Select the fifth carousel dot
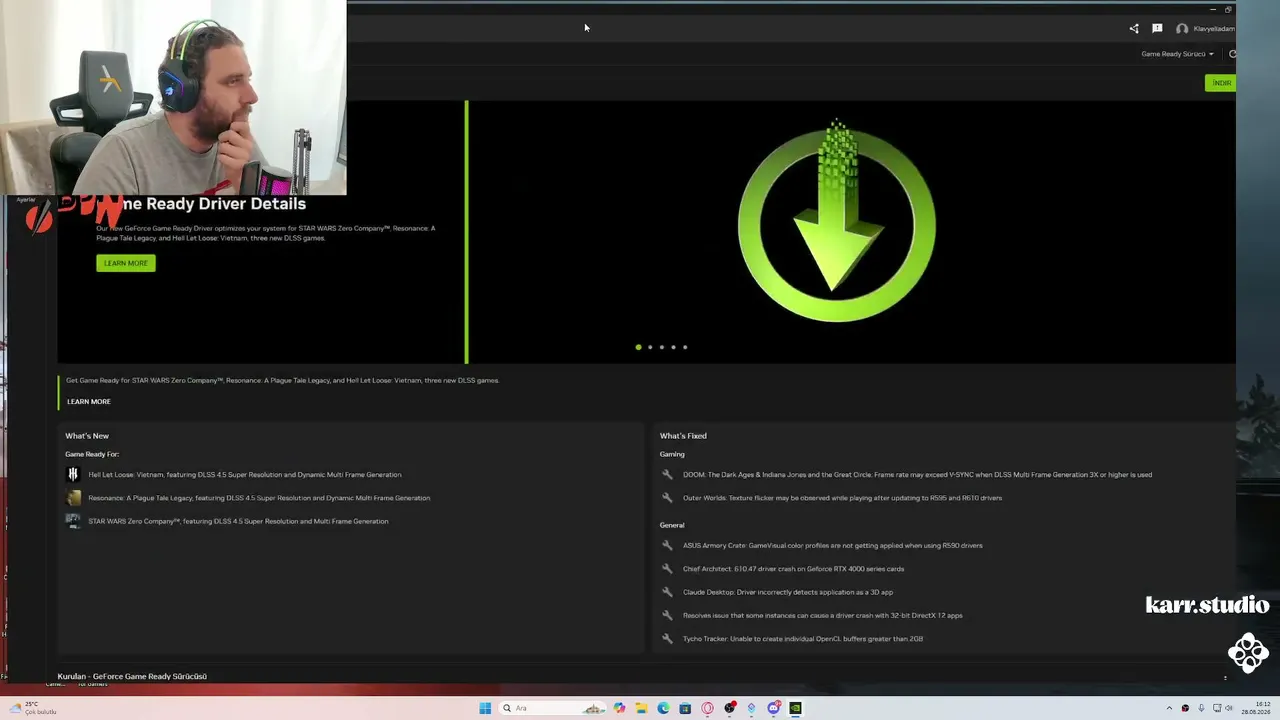Image resolution: width=1280 pixels, height=720 pixels. coord(685,347)
